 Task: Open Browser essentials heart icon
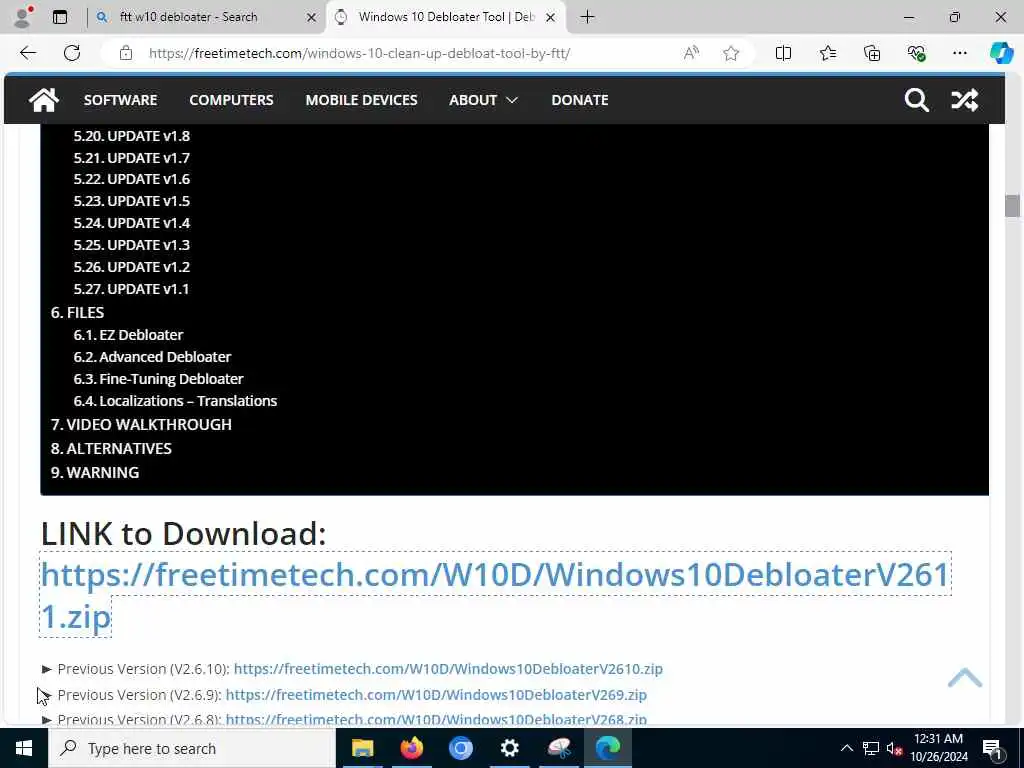click(916, 53)
